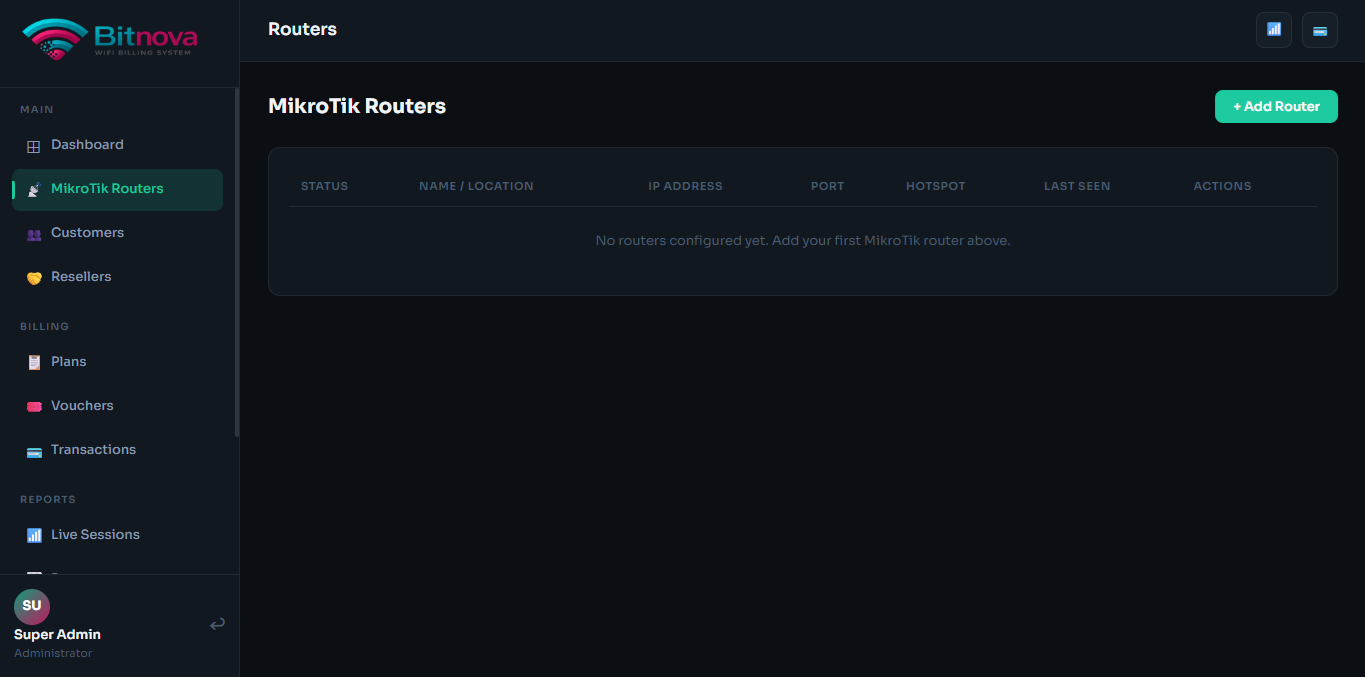The height and width of the screenshot is (677, 1365).
Task: Click the MAIN section label
Action: click(37, 110)
